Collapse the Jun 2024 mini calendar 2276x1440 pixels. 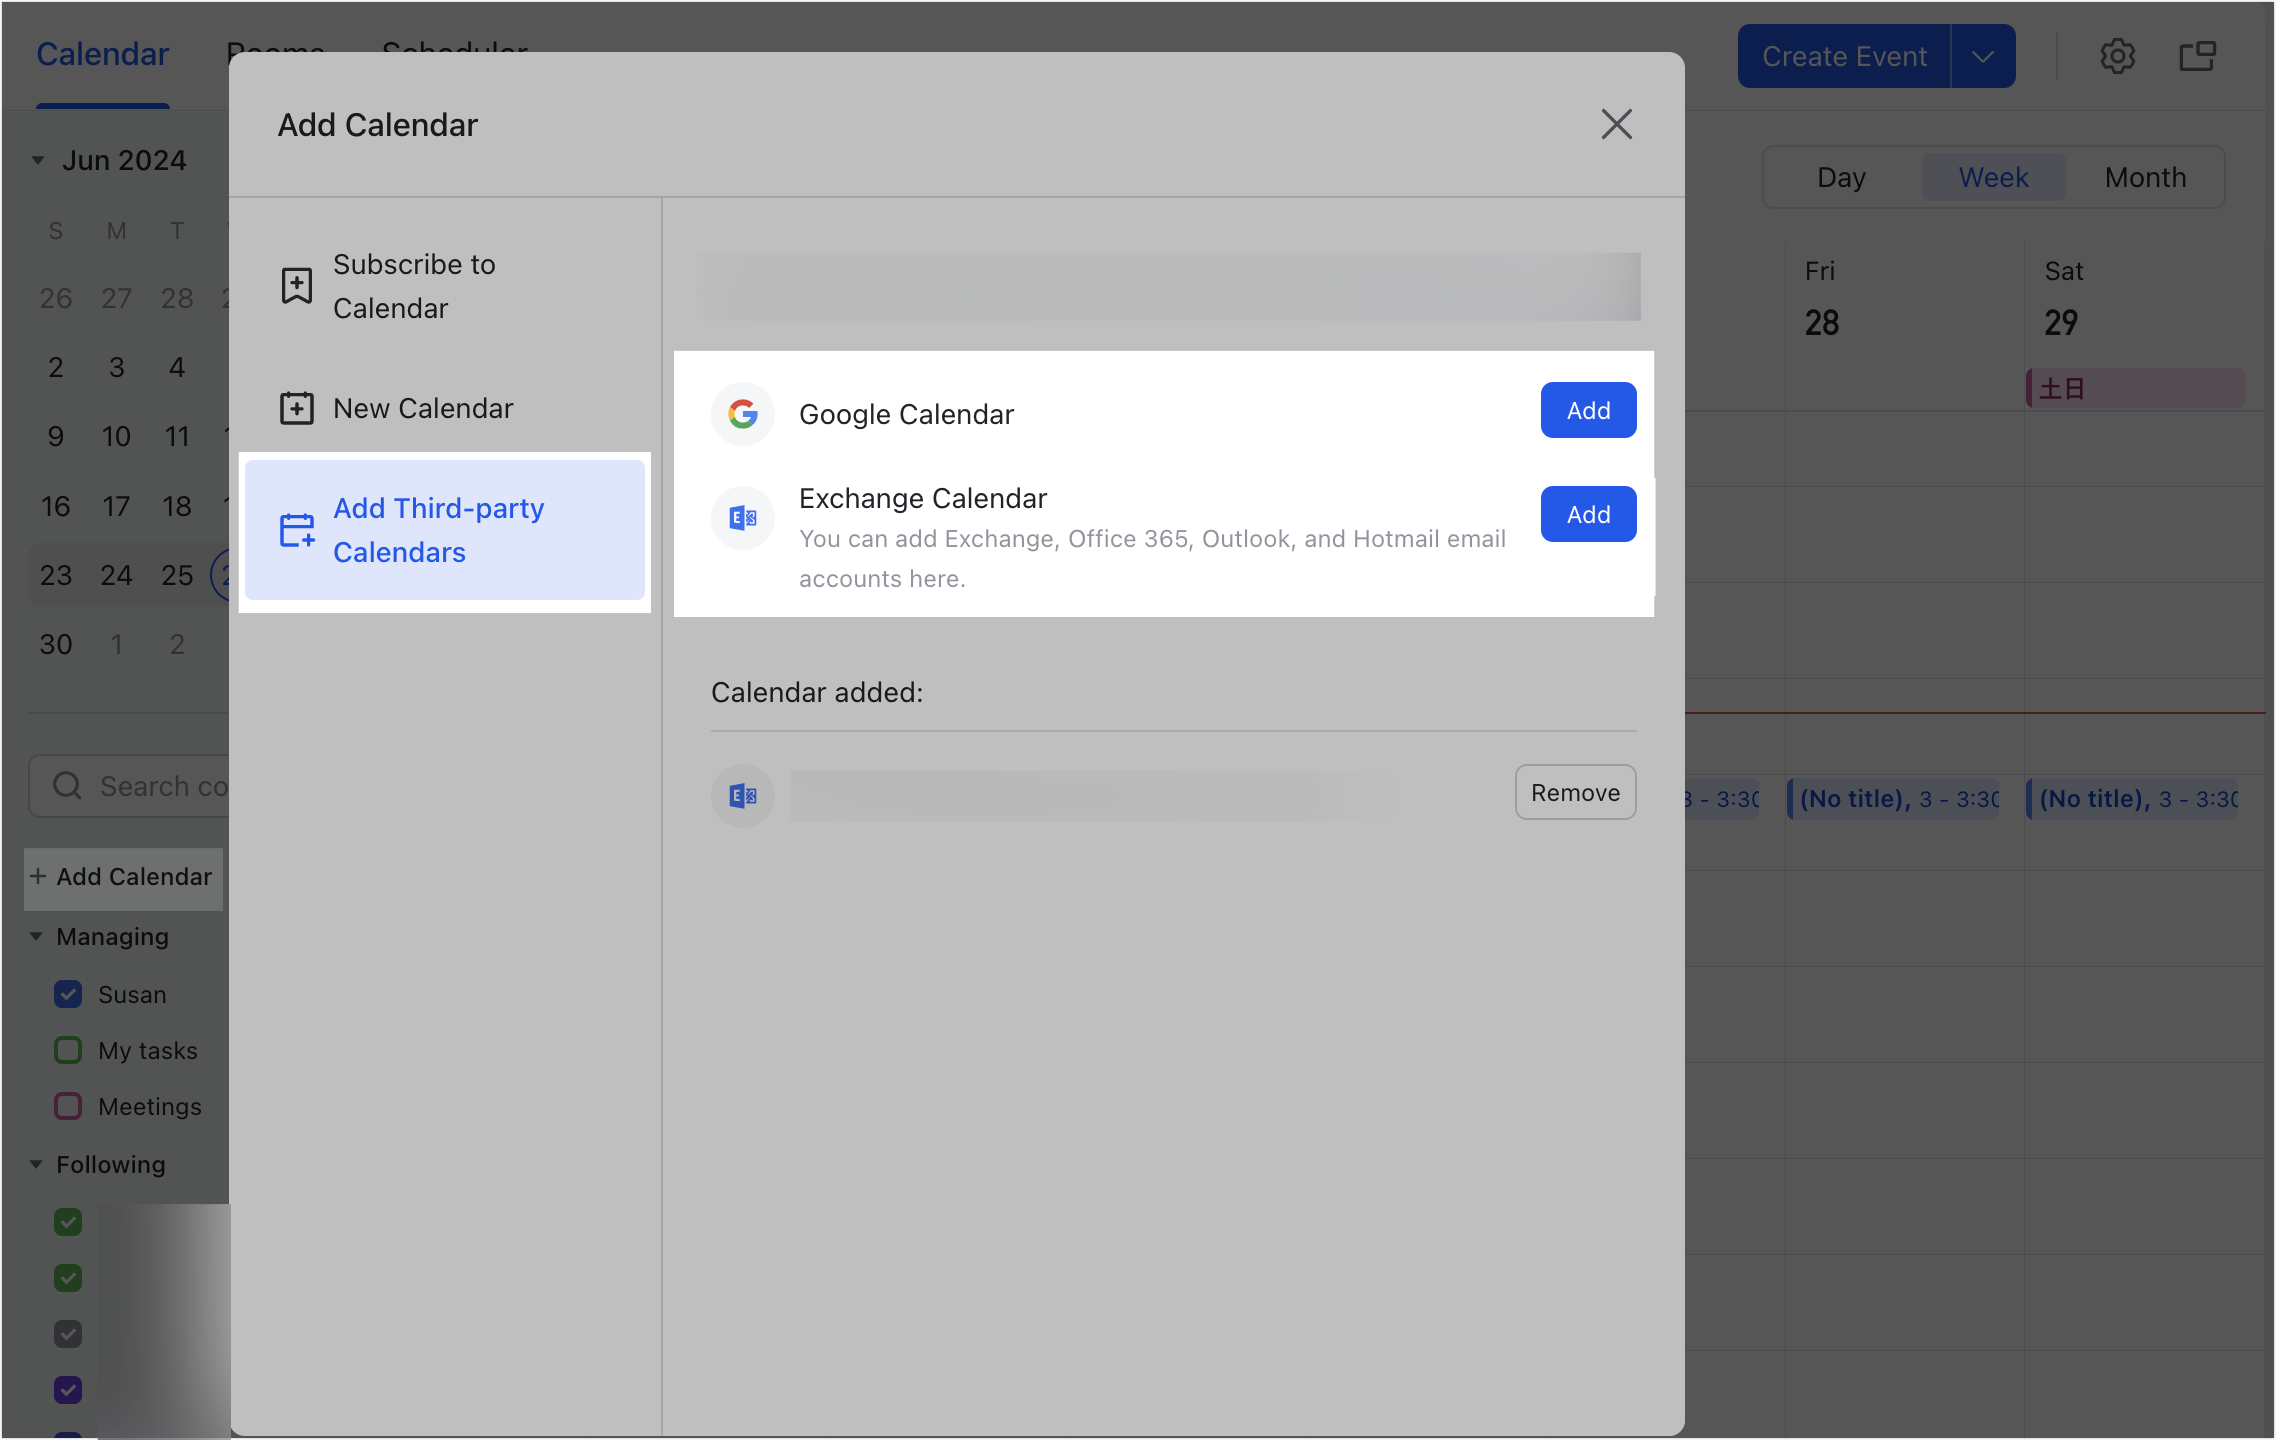pos(39,160)
